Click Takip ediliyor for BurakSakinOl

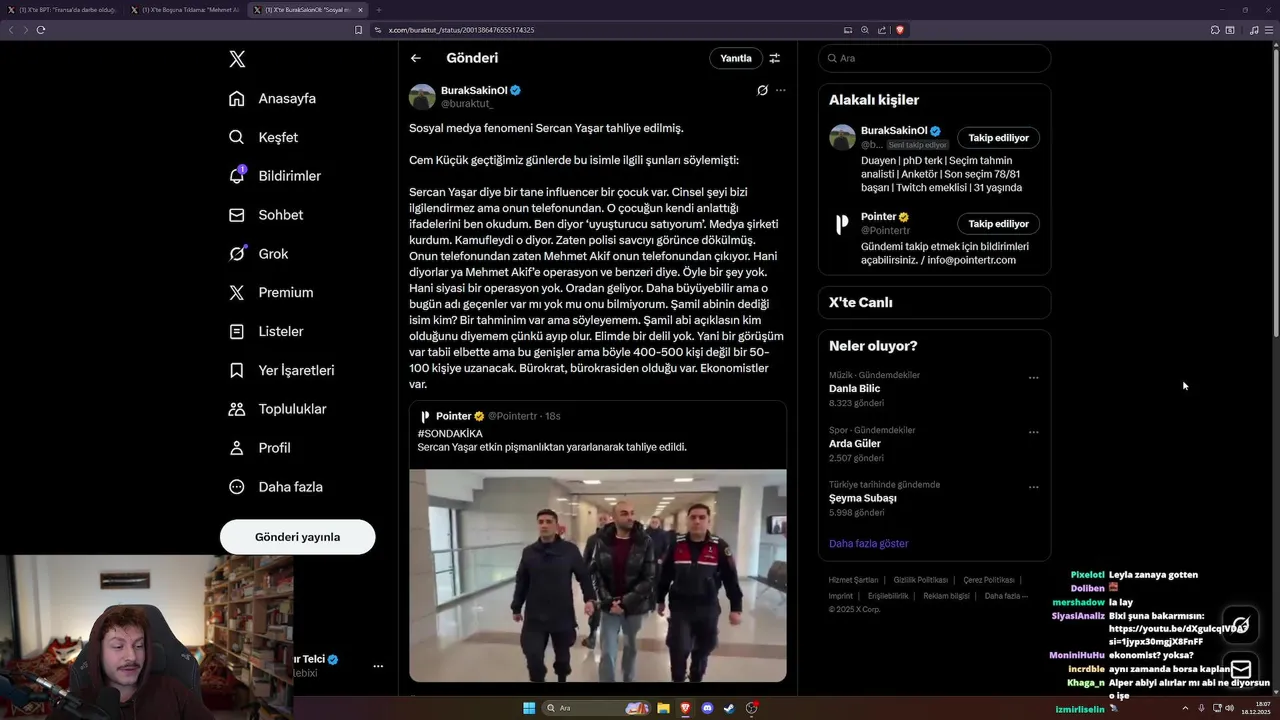pyautogui.click(x=998, y=138)
